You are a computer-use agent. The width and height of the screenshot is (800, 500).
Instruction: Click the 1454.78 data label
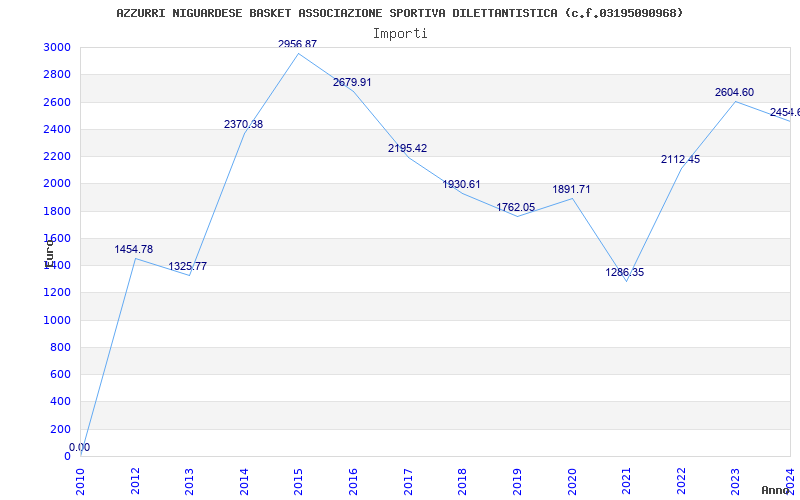(134, 249)
